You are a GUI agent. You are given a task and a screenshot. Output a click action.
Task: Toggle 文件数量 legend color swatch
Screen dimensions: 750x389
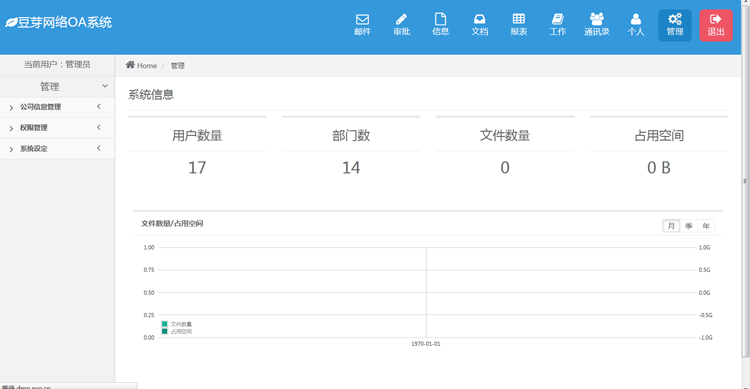165,324
